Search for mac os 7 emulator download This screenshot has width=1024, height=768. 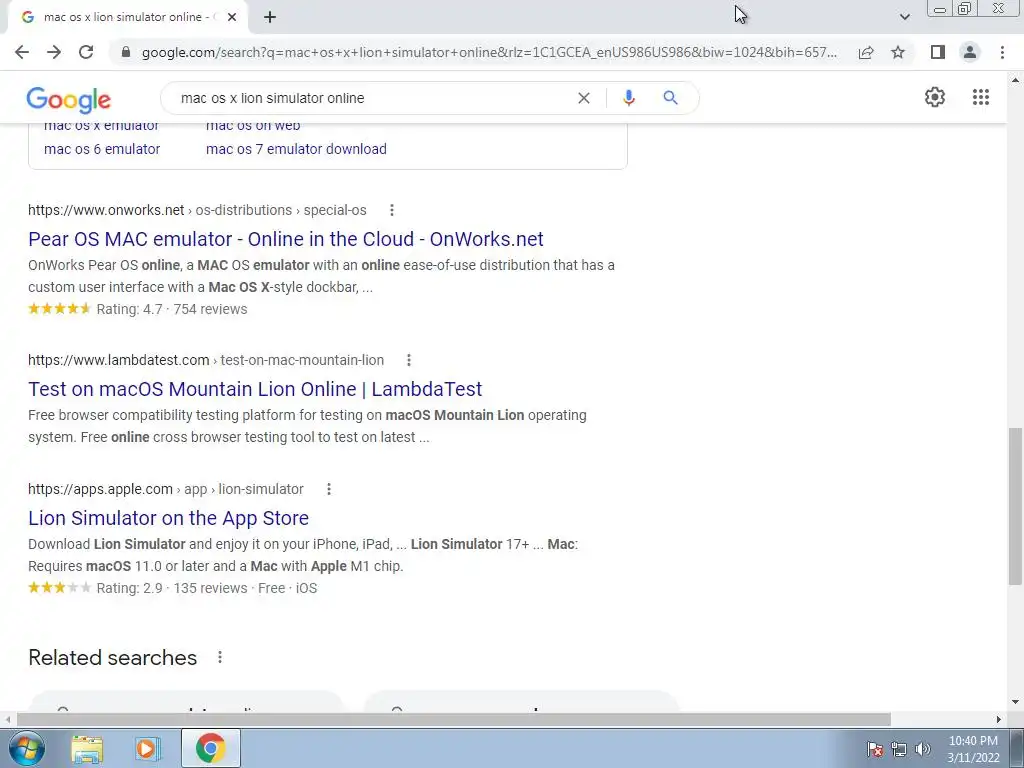296,149
